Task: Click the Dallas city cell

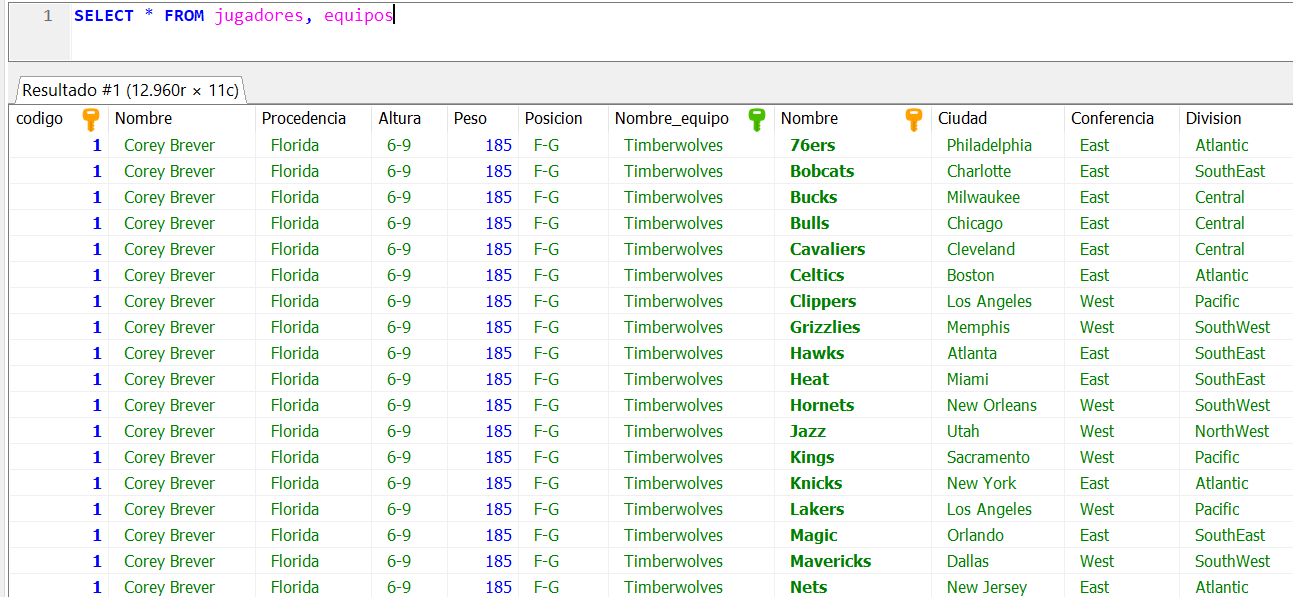Action: (x=968, y=561)
